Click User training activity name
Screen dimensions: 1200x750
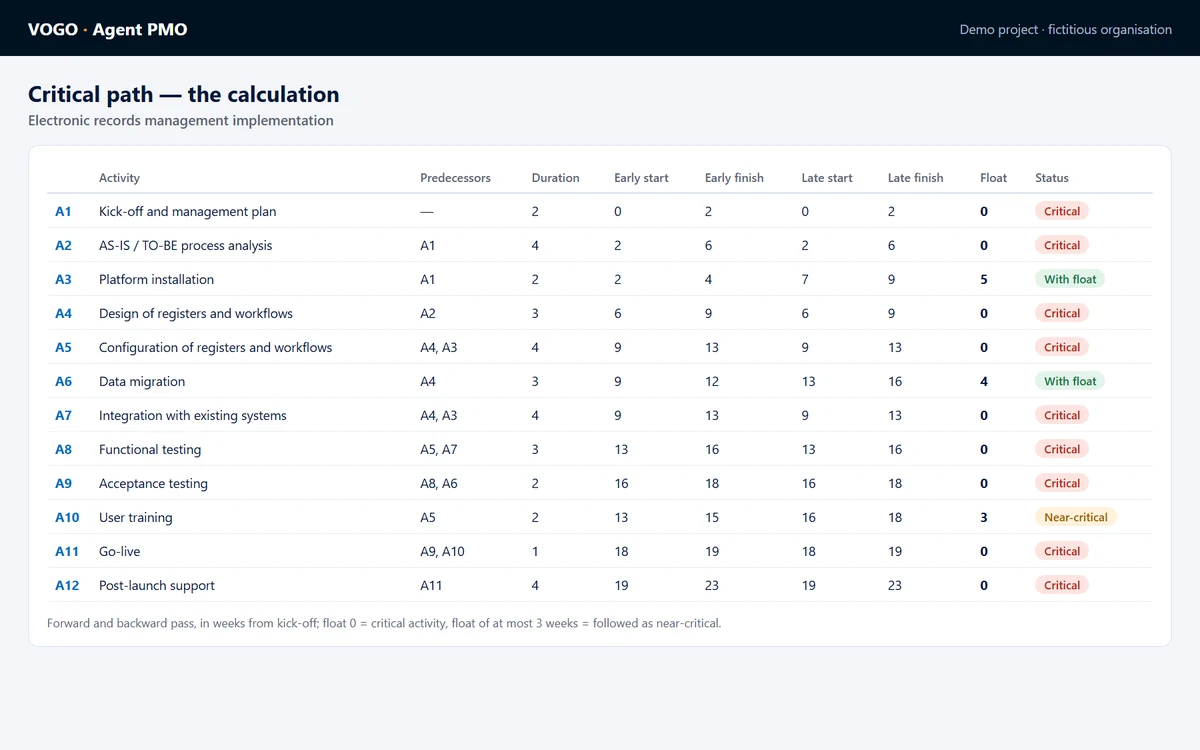click(x=135, y=517)
